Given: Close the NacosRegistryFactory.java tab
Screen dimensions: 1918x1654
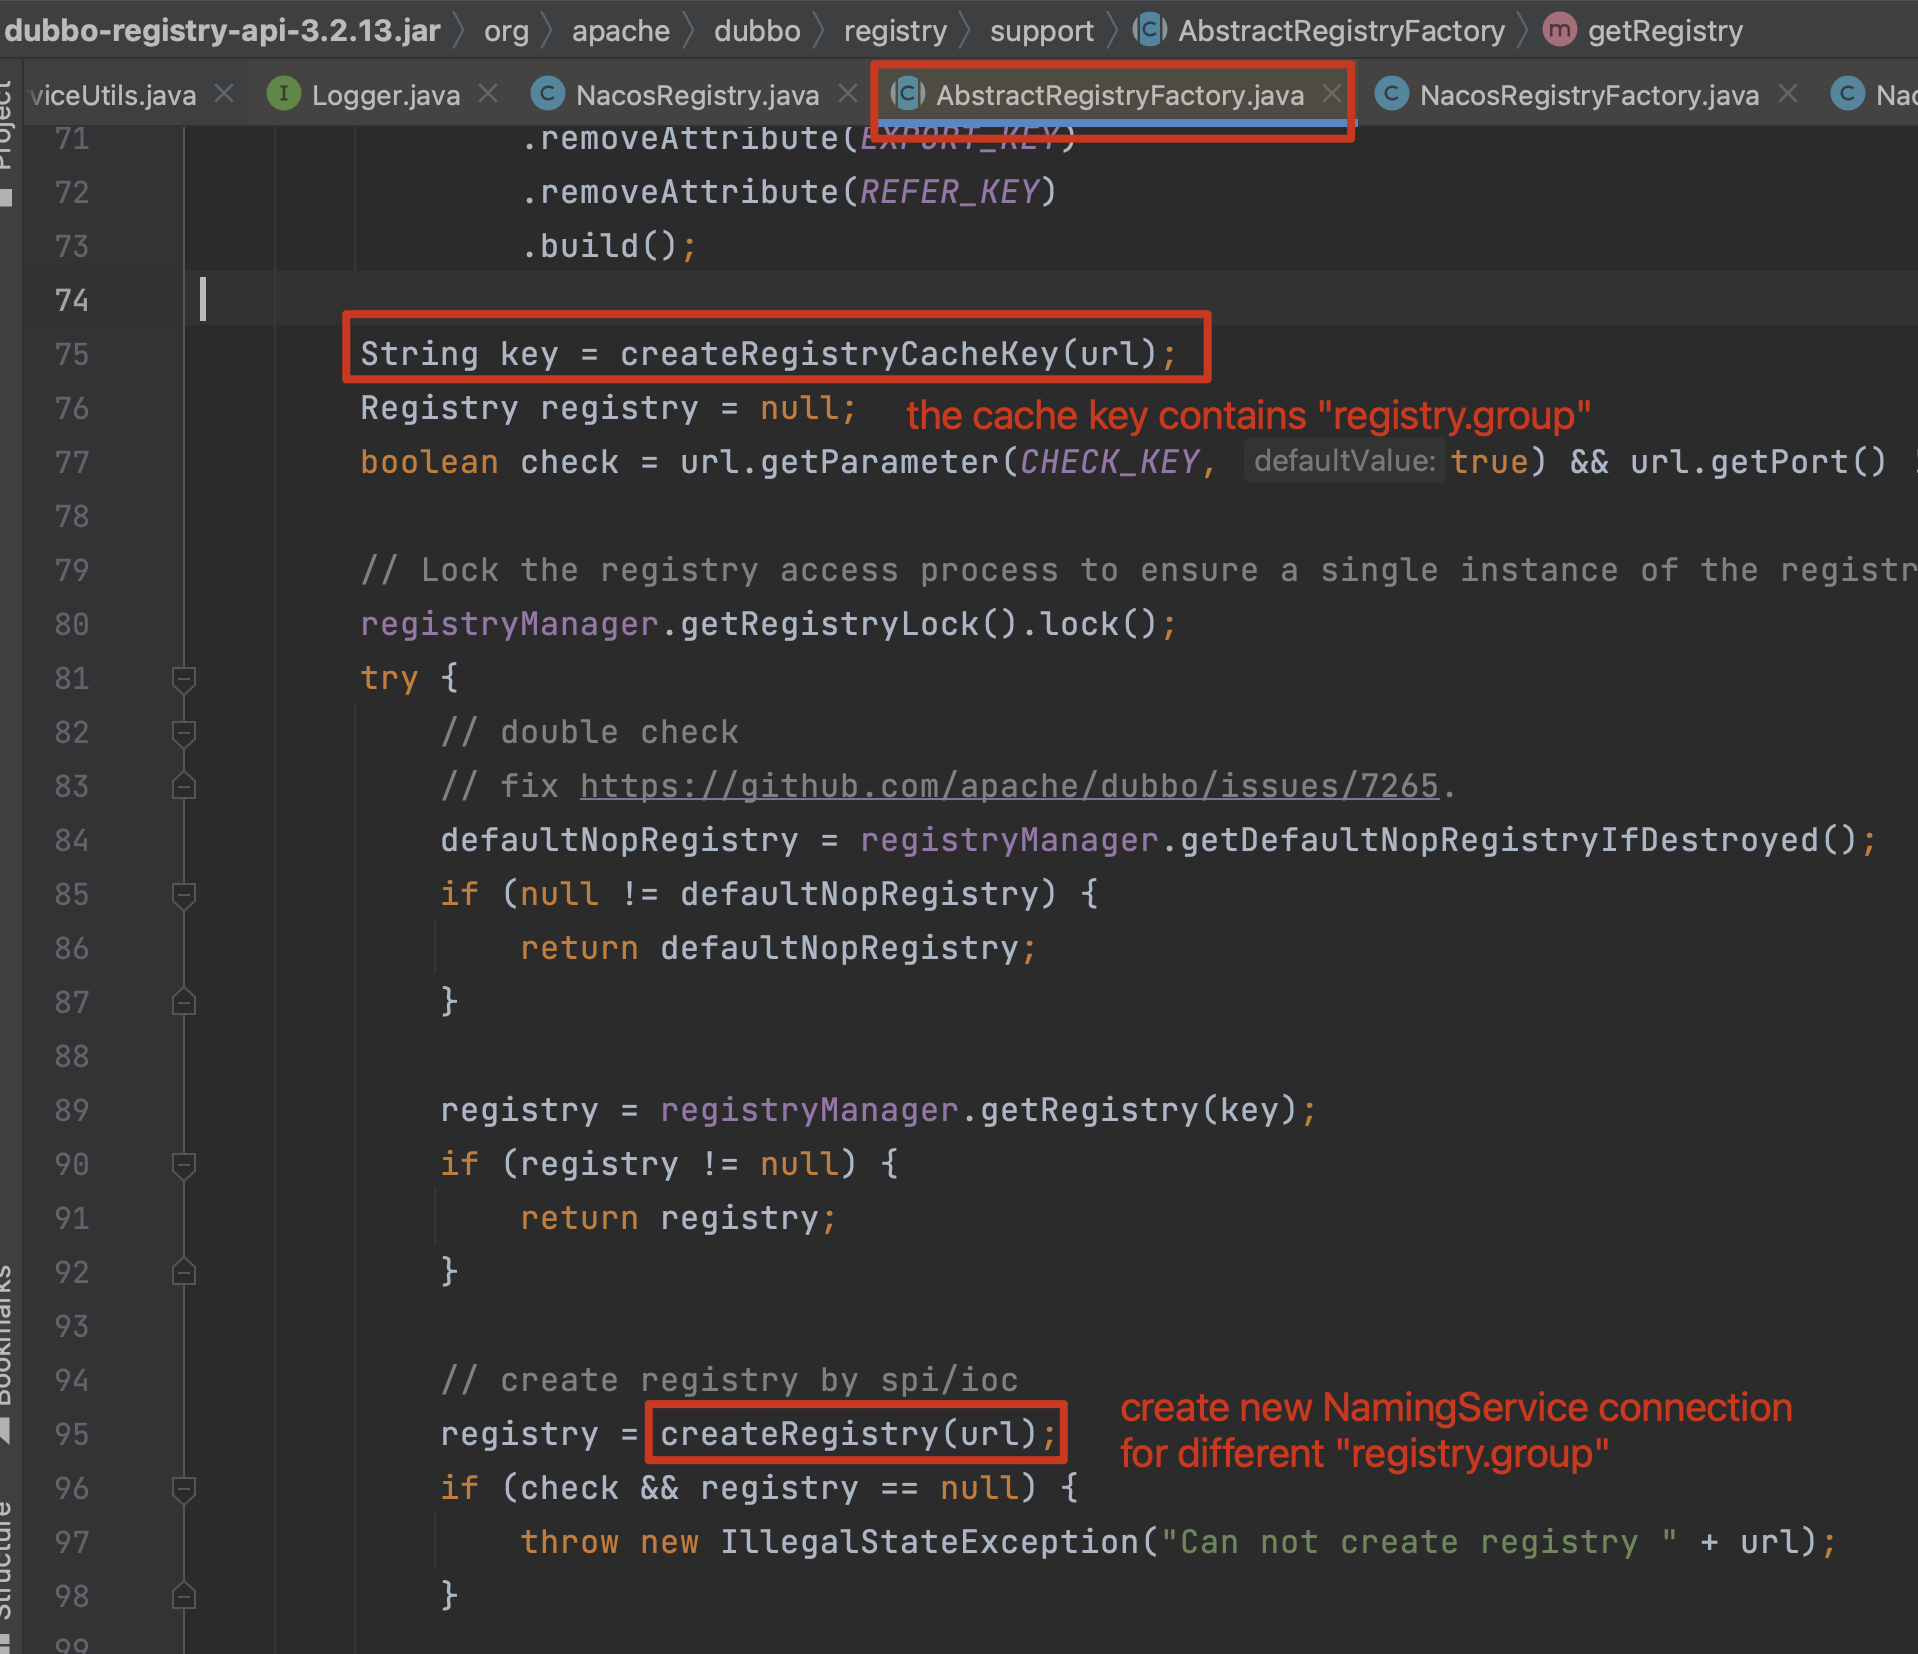Looking at the screenshot, I should coord(1788,94).
